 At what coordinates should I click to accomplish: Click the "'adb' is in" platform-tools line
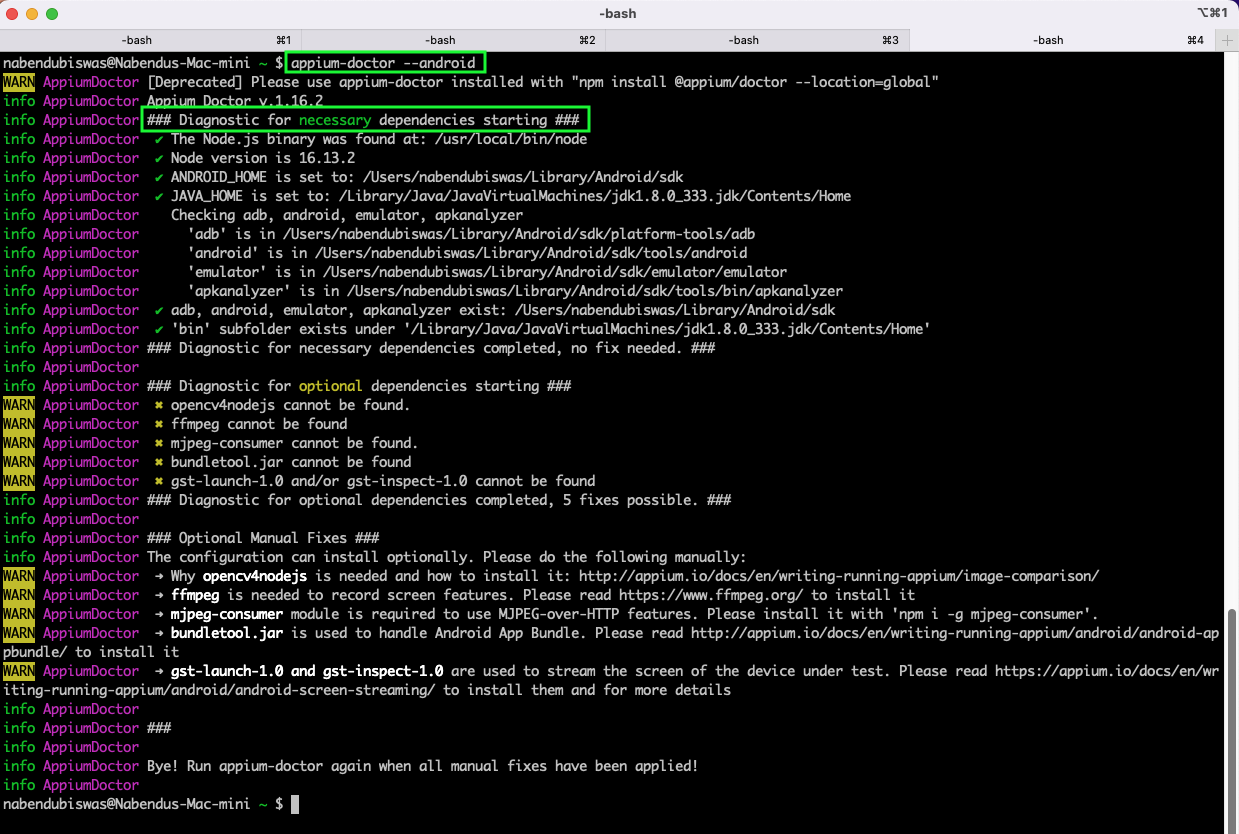pyautogui.click(x=471, y=234)
